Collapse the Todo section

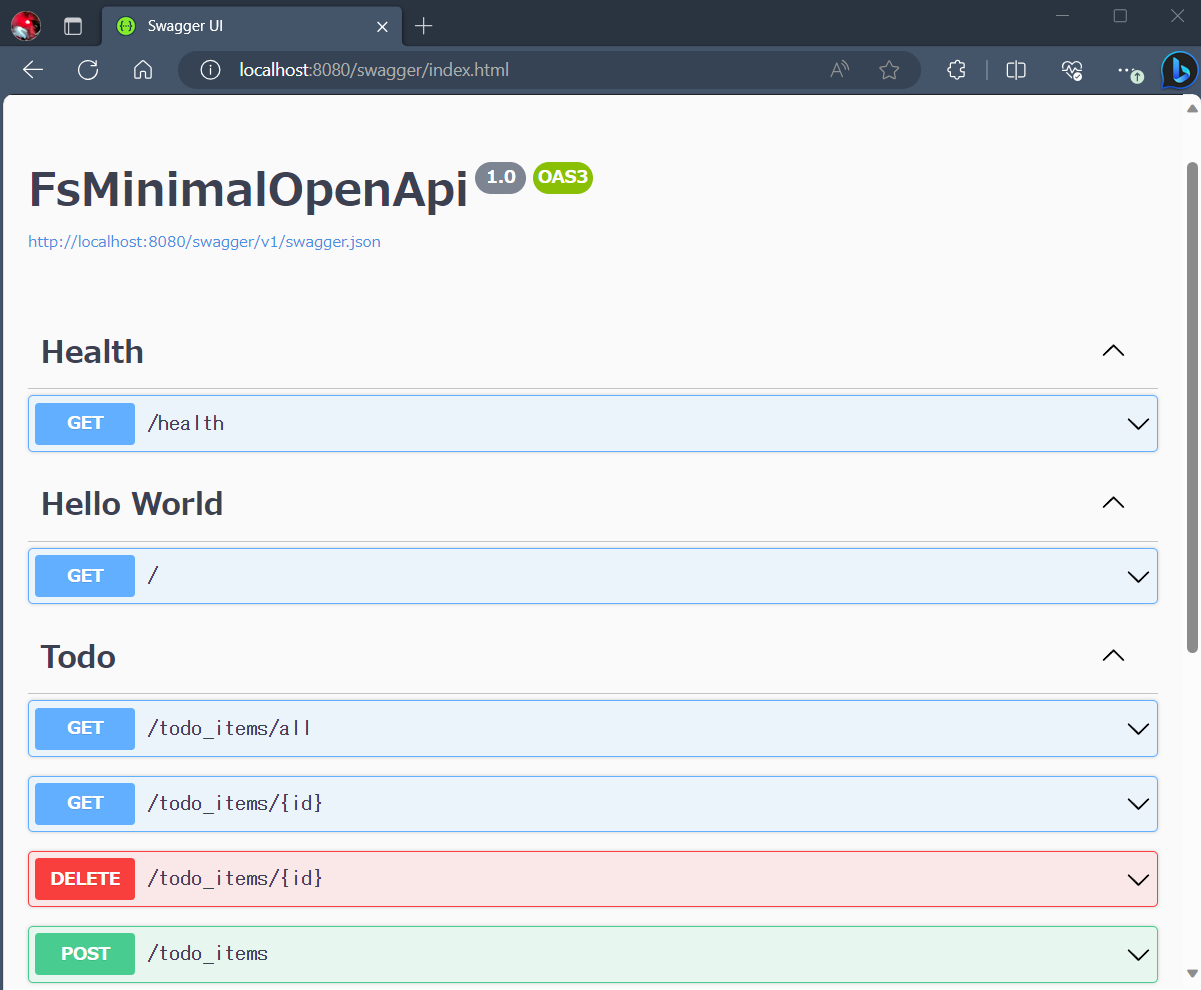tap(1113, 656)
